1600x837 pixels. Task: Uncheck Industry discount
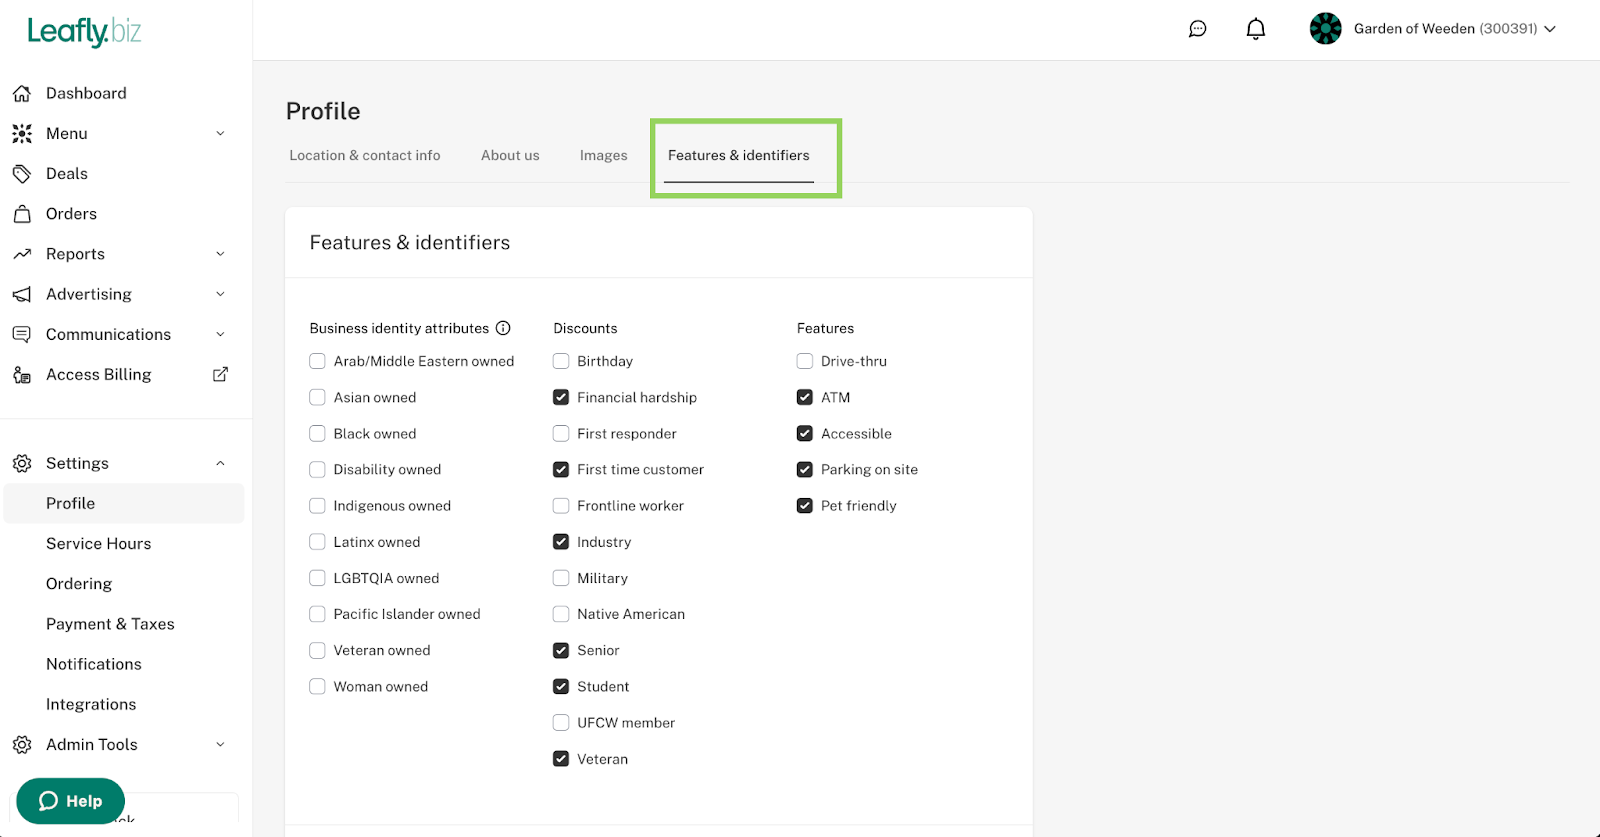tap(561, 542)
